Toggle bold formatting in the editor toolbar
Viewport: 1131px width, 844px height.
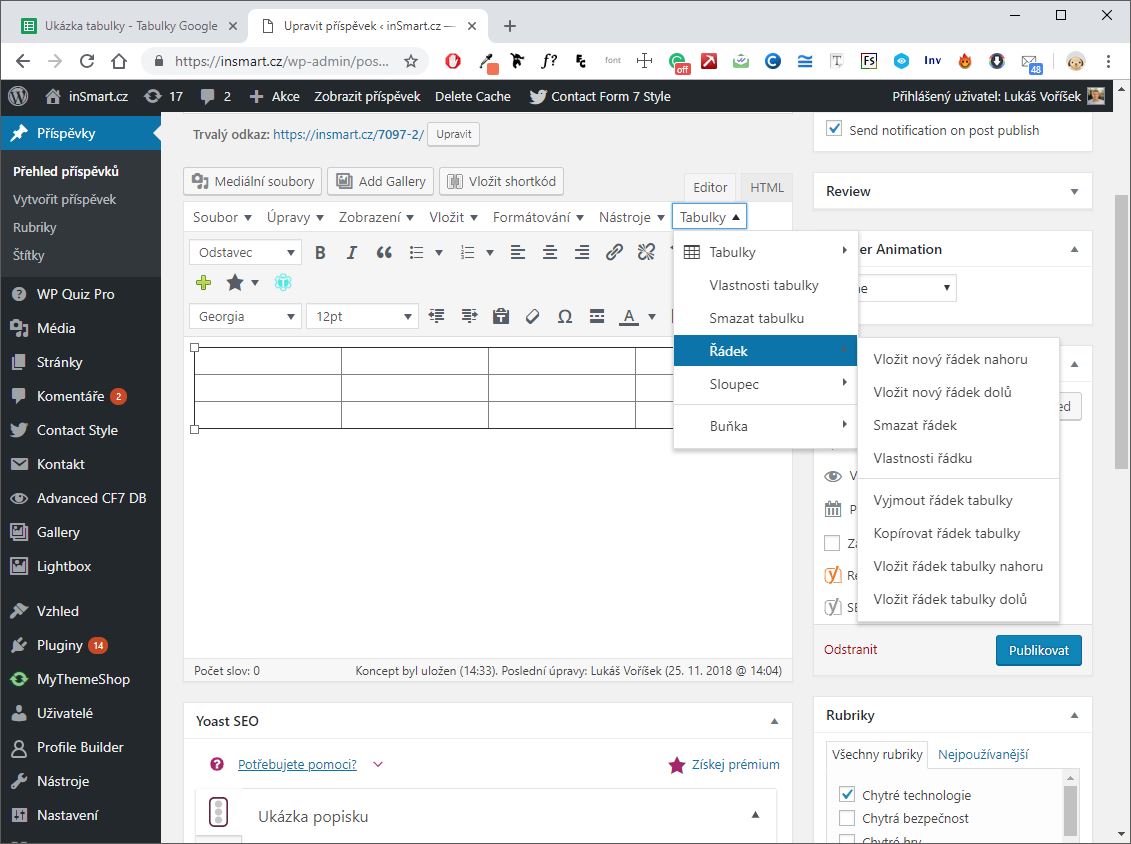(320, 253)
